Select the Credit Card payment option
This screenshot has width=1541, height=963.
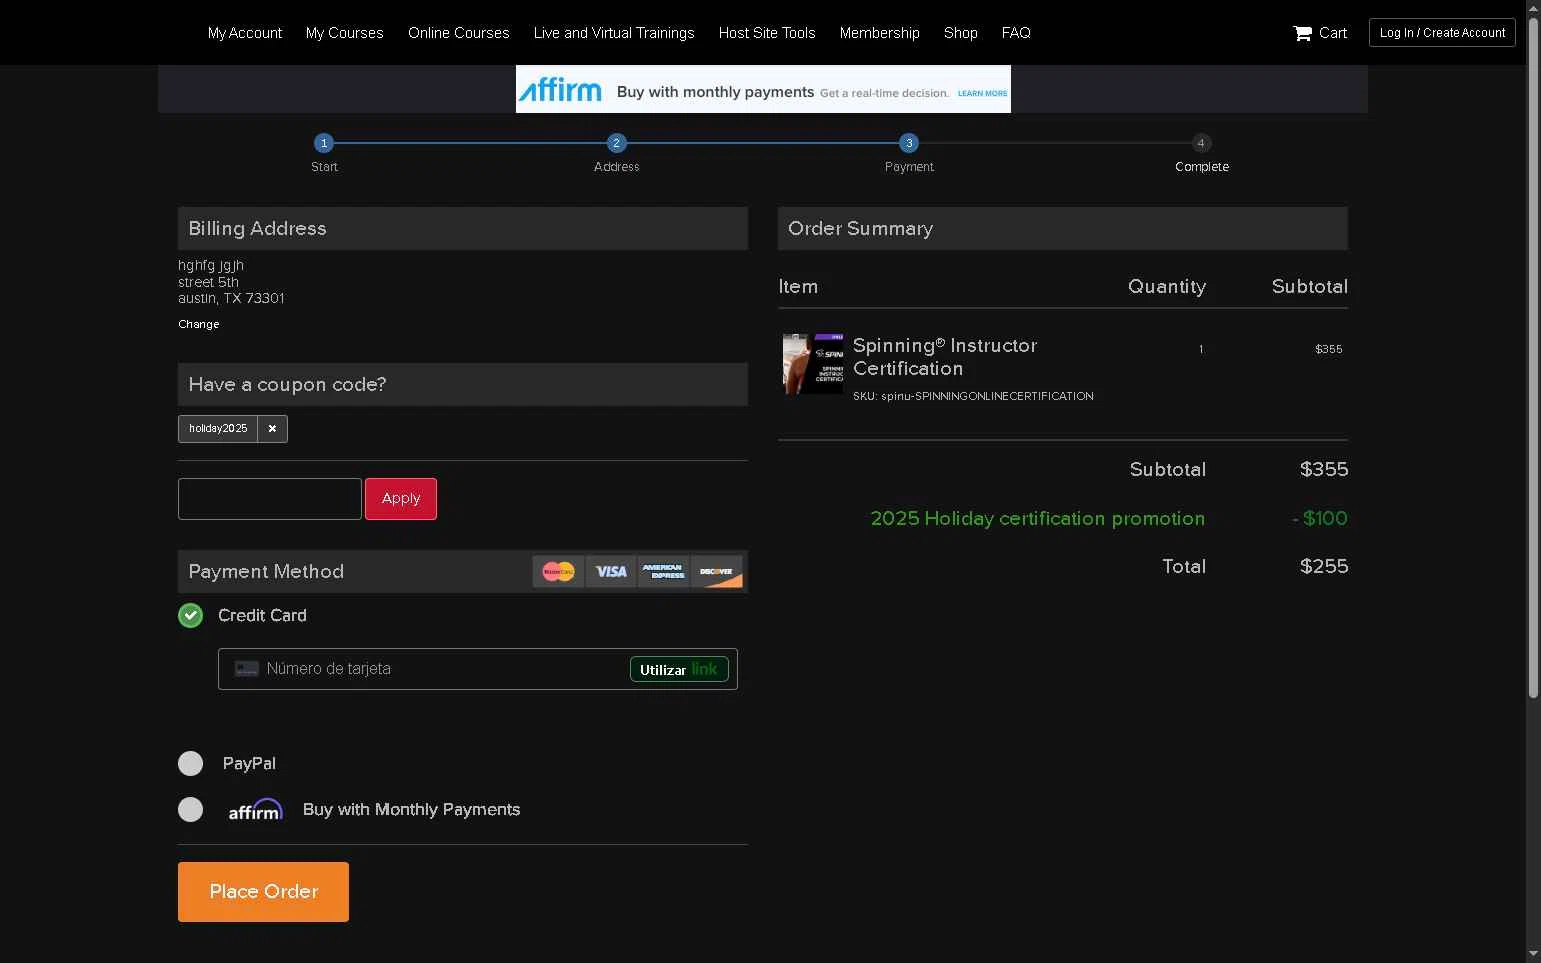pyautogui.click(x=190, y=616)
